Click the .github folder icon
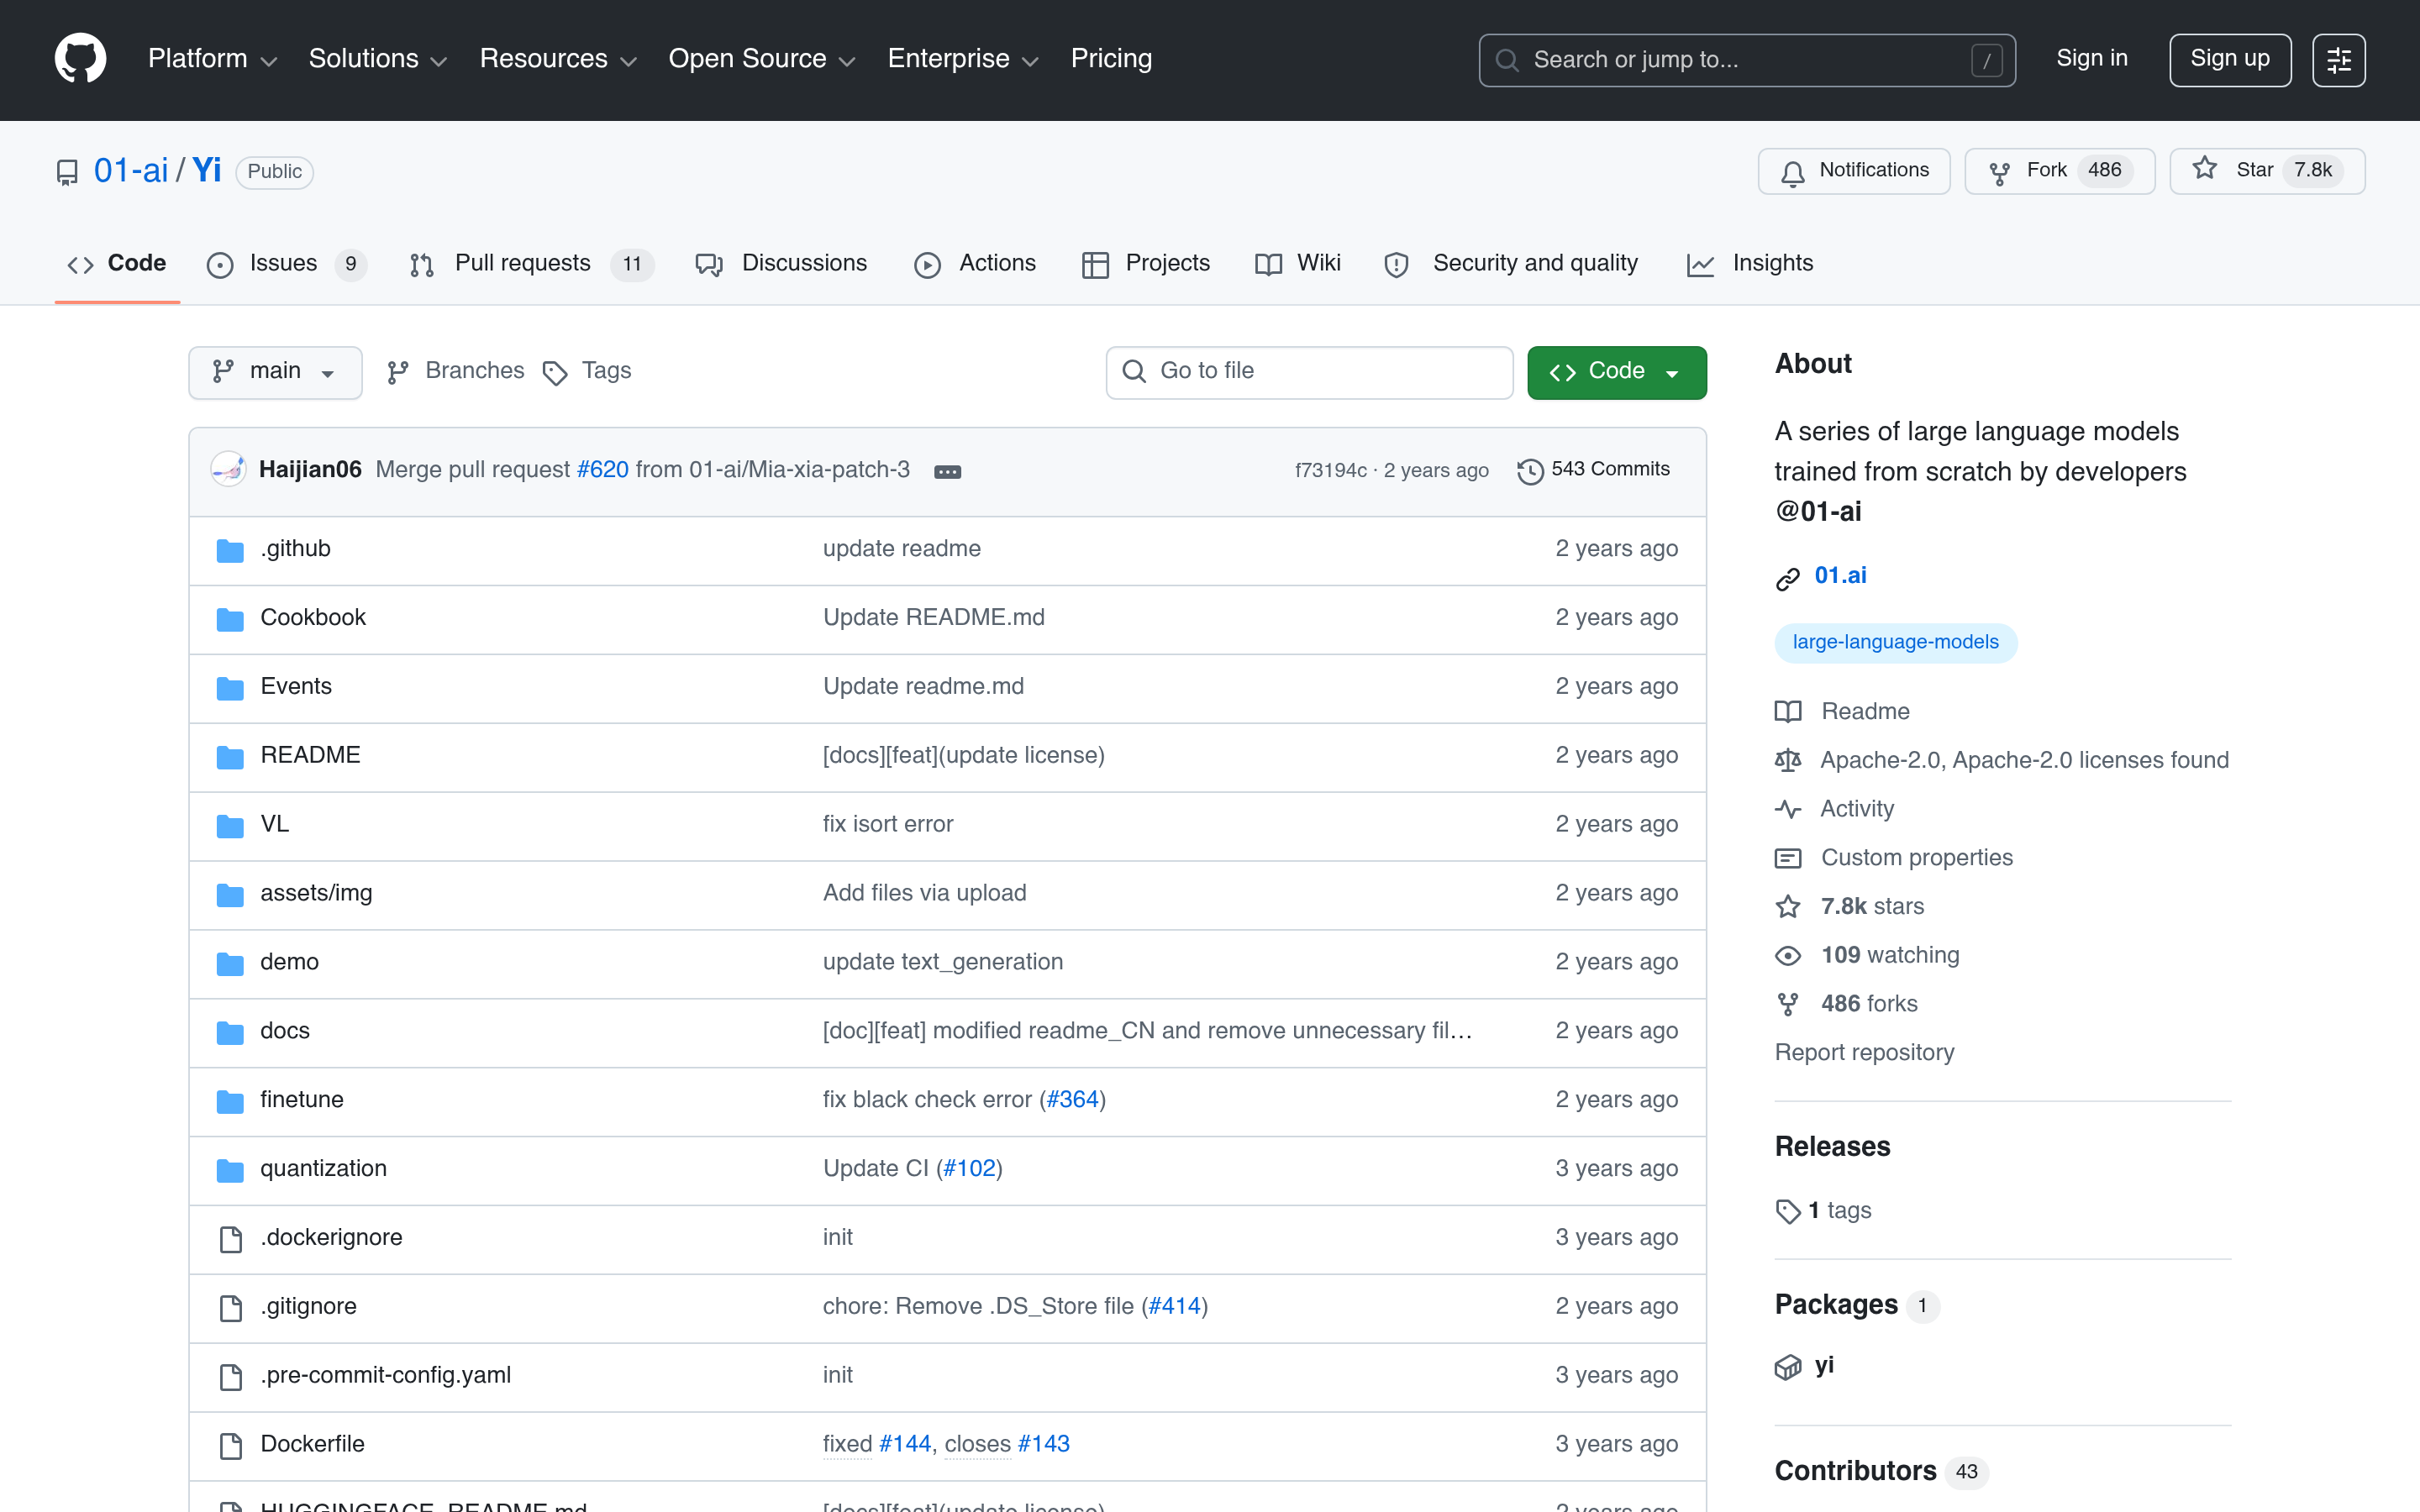The height and width of the screenshot is (1512, 2420). pos(230,550)
